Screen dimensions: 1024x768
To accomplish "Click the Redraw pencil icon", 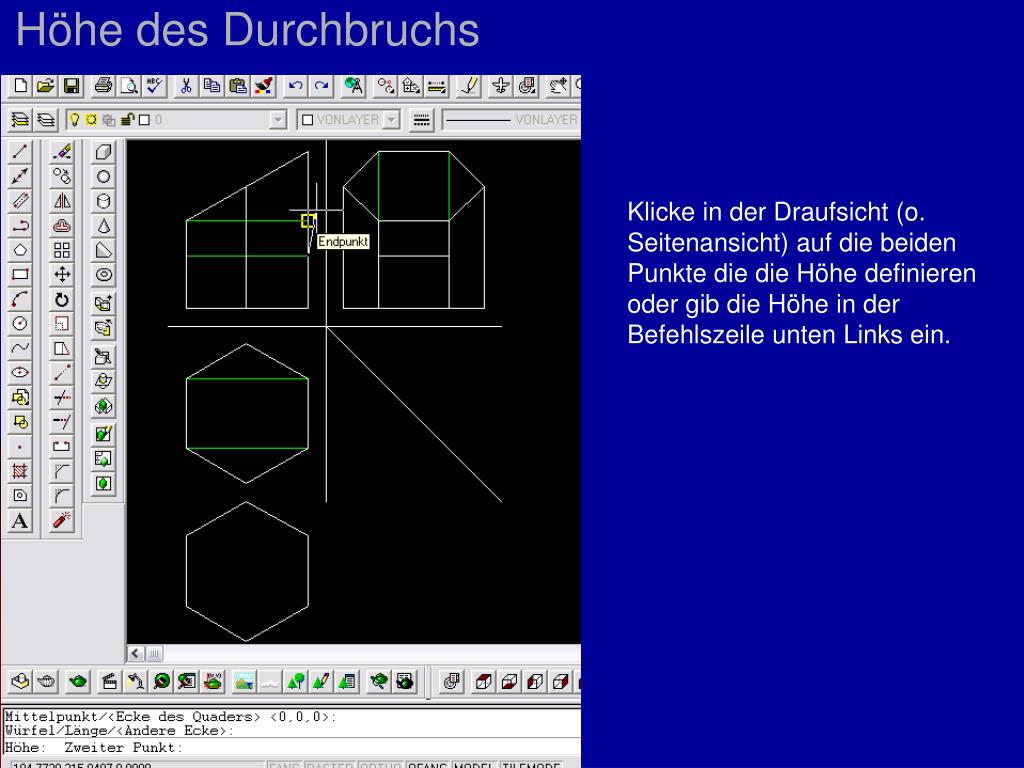I will pyautogui.click(x=469, y=86).
